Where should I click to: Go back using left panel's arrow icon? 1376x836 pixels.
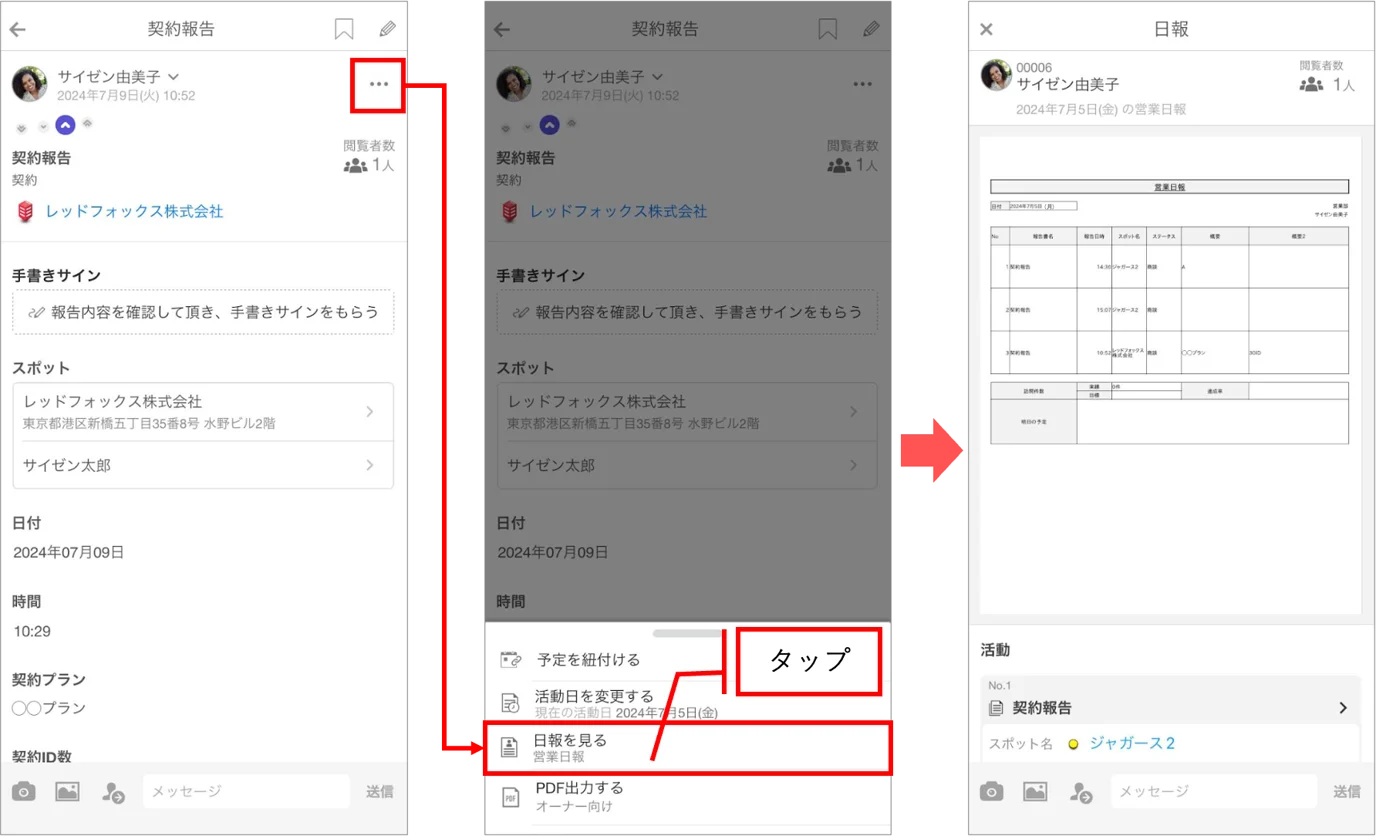click(x=18, y=29)
